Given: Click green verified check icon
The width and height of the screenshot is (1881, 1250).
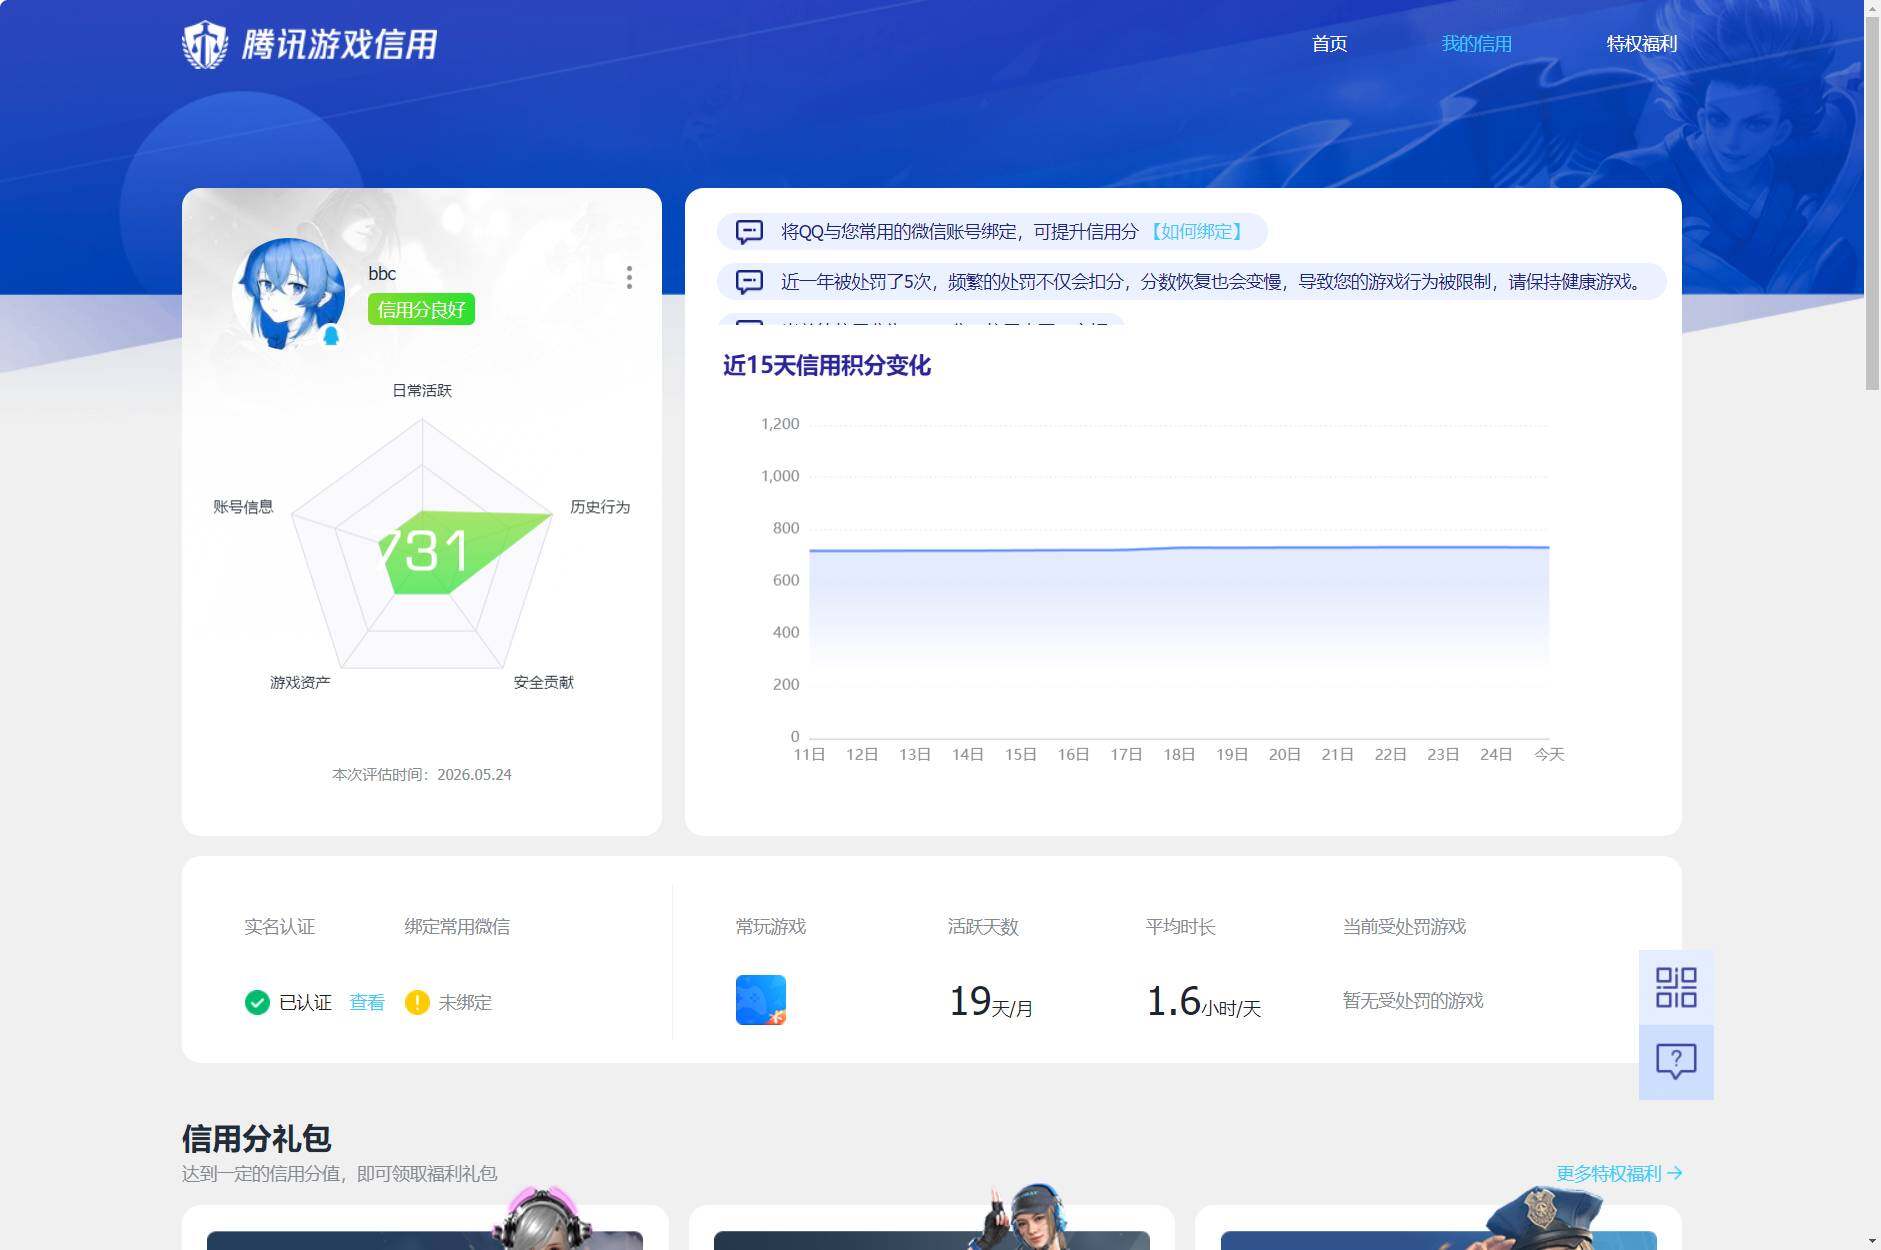Looking at the screenshot, I should click(257, 1002).
